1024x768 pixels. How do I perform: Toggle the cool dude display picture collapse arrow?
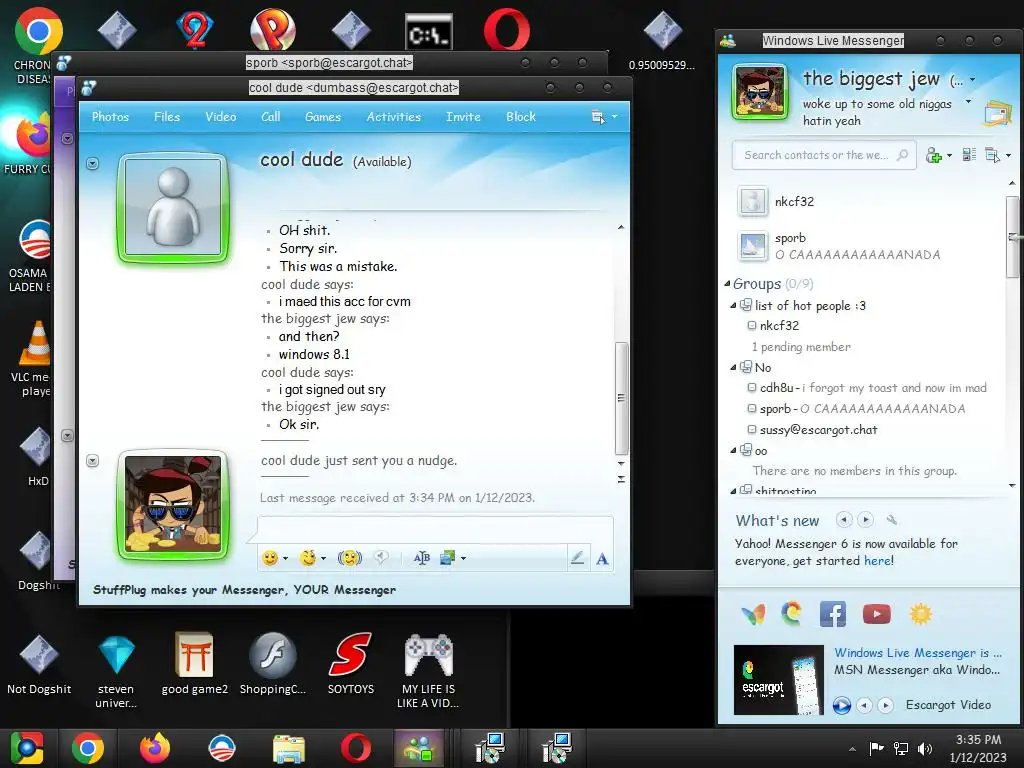tap(93, 163)
